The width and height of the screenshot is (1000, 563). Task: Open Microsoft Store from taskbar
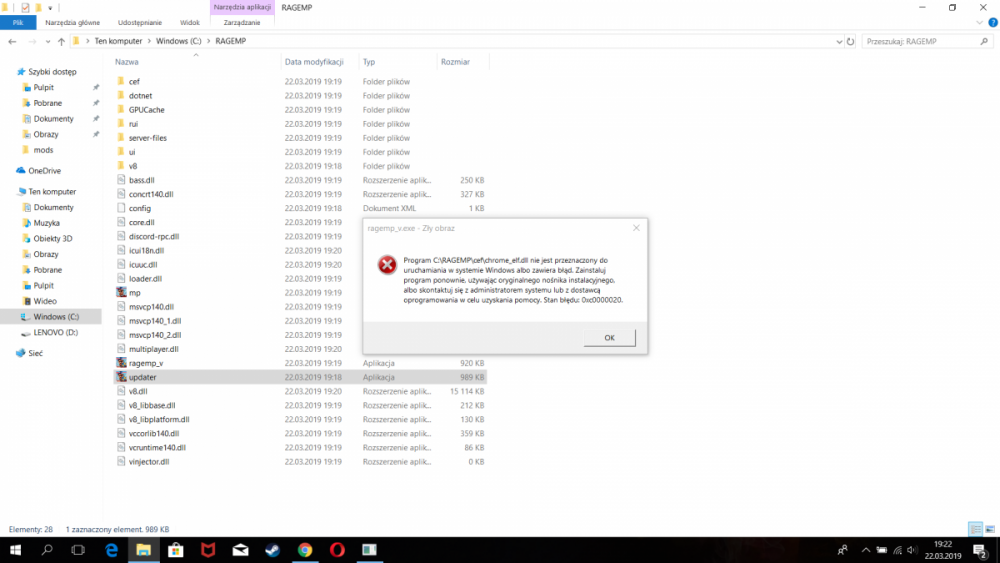[x=175, y=550]
